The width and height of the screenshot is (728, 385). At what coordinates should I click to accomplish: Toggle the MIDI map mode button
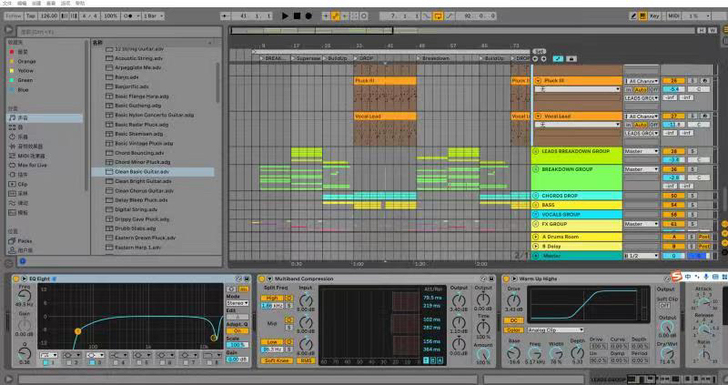673,16
